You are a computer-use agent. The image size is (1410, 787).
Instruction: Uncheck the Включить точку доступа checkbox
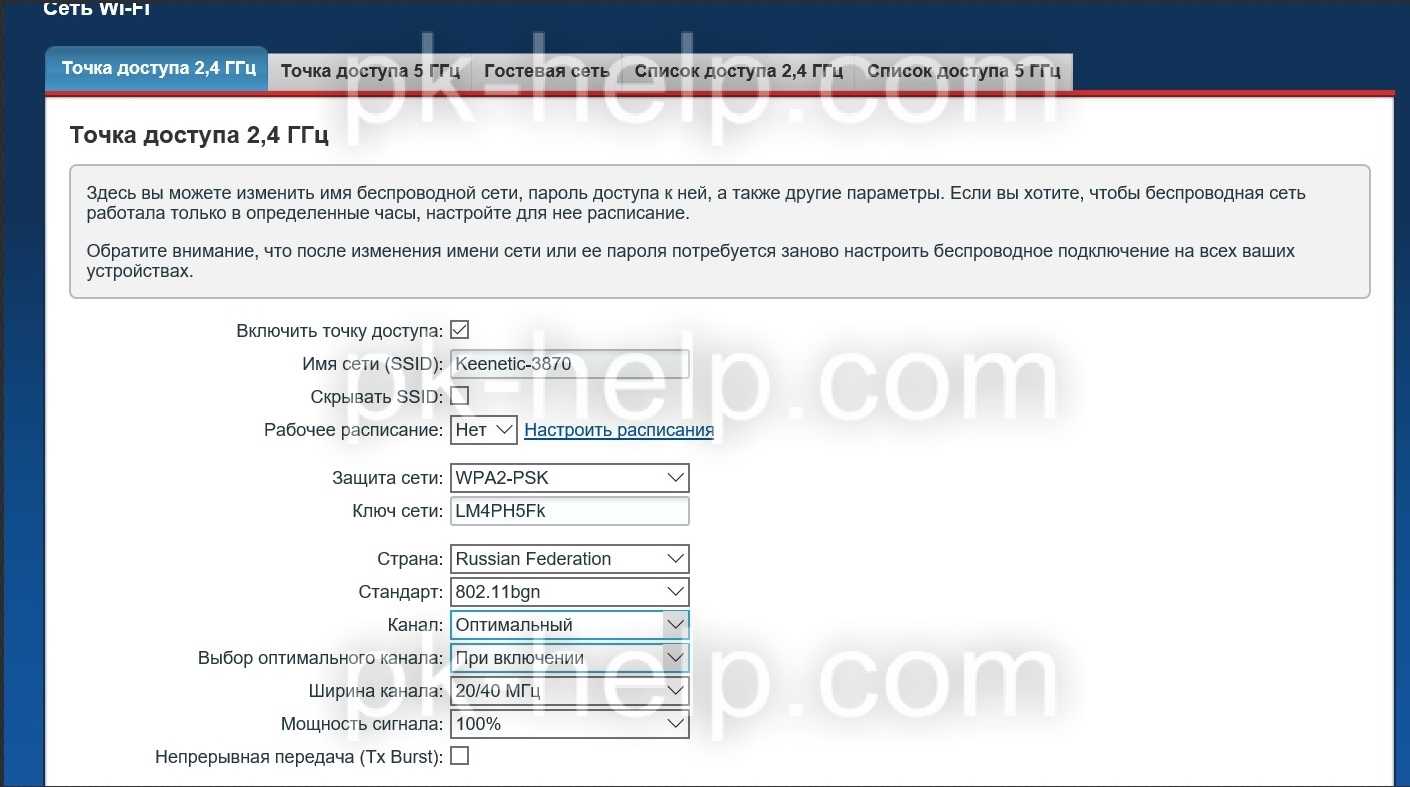tap(460, 330)
